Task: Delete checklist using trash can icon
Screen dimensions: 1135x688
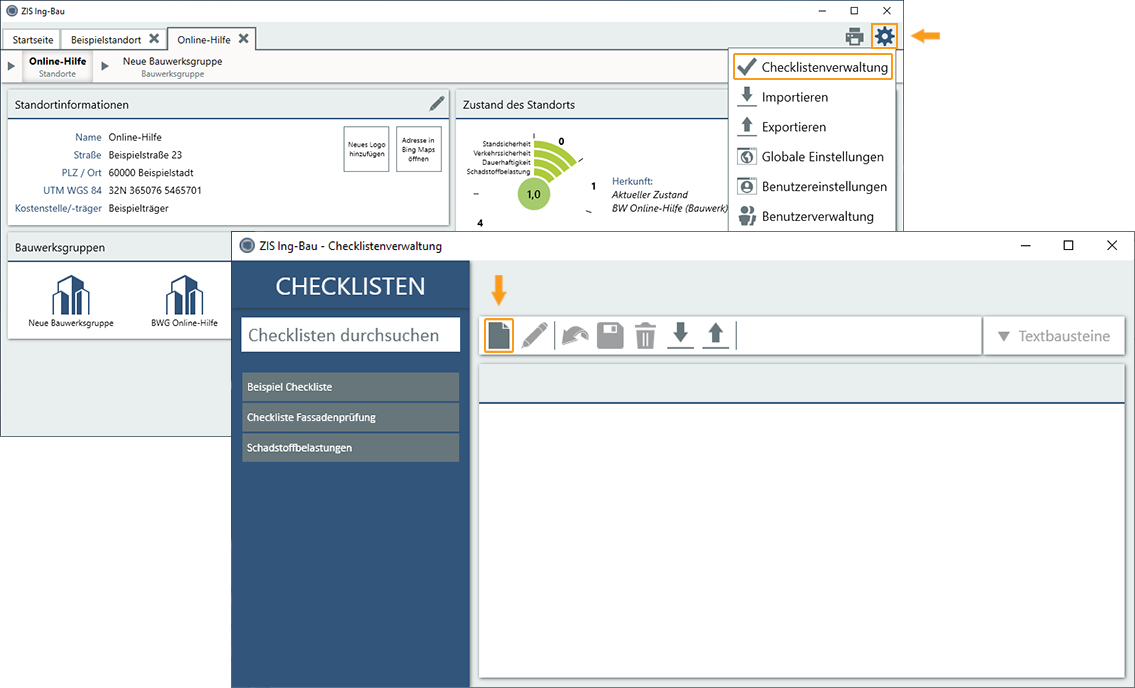Action: (x=645, y=335)
